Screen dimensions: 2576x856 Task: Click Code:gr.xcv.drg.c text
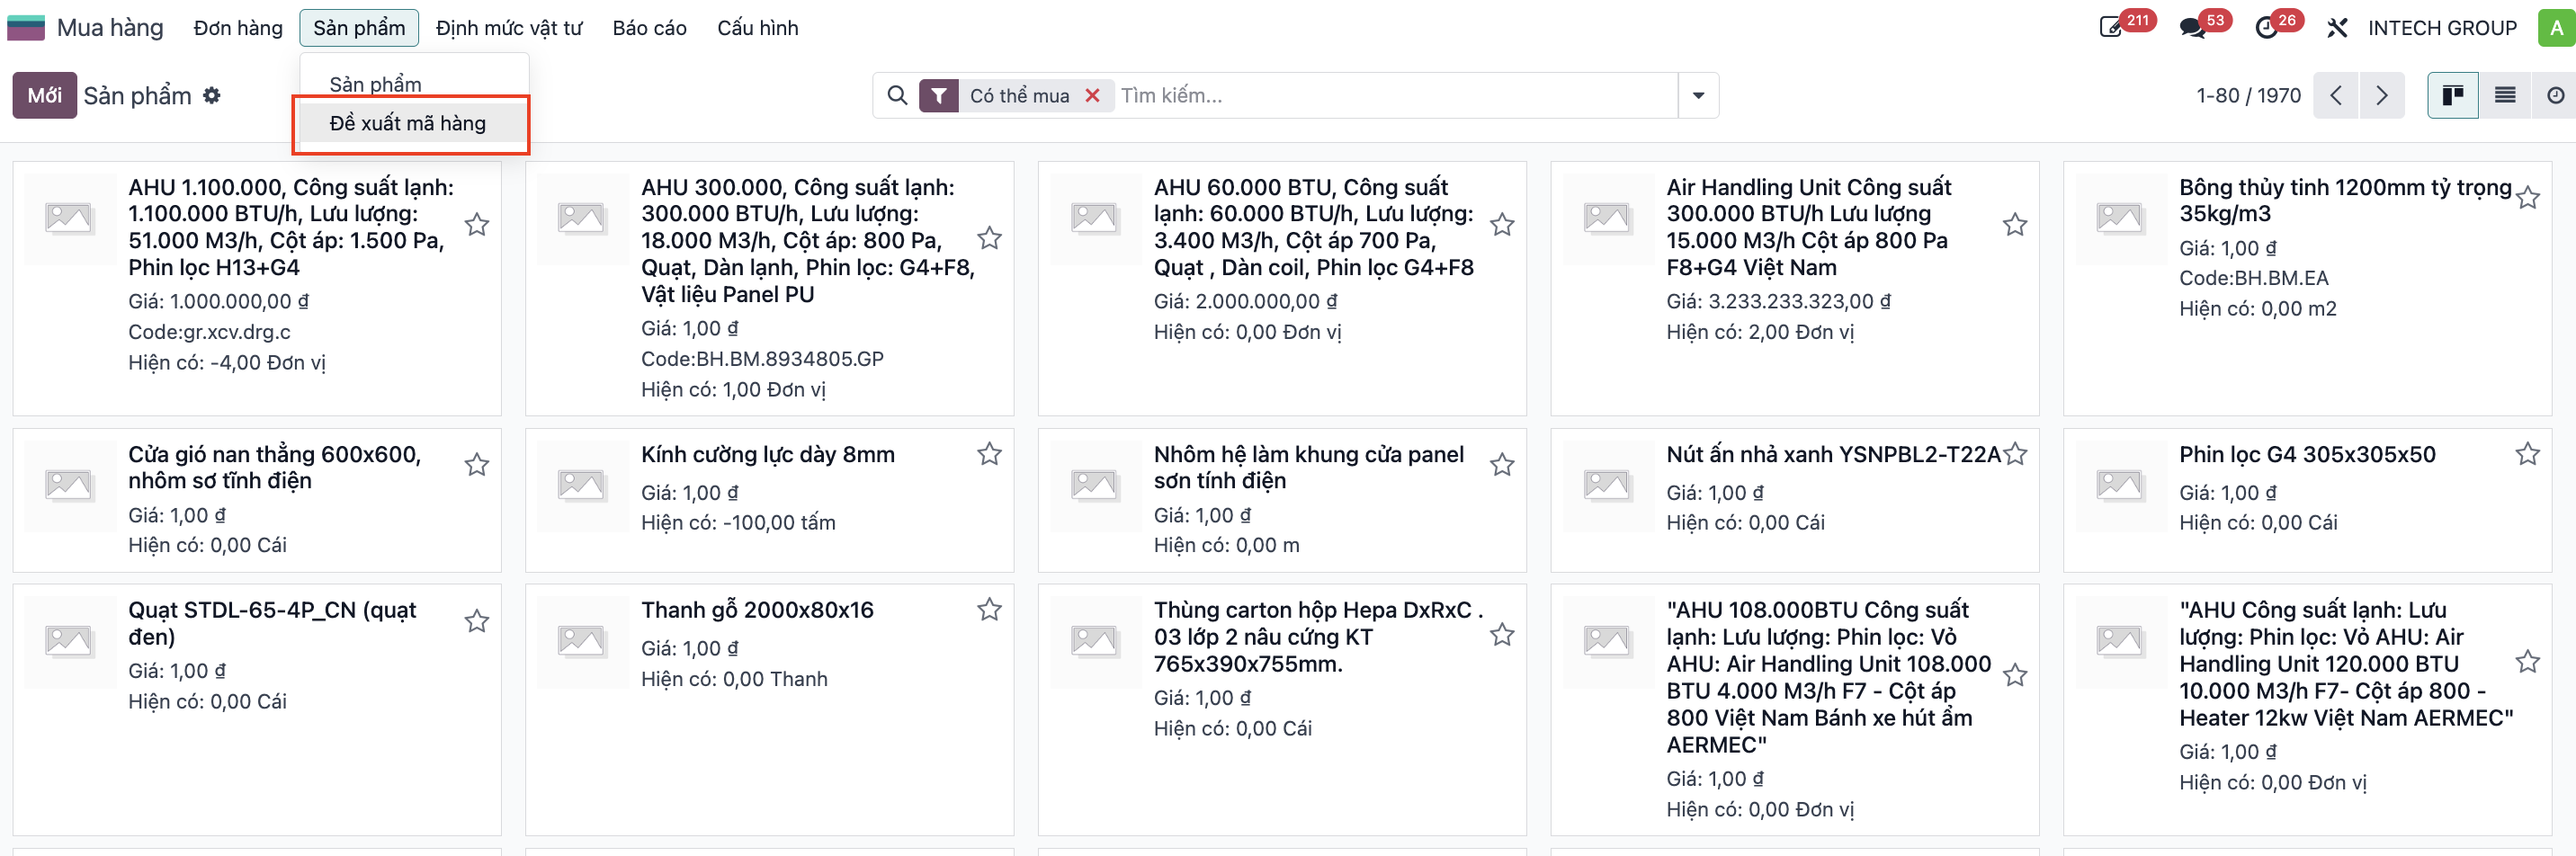(209, 332)
